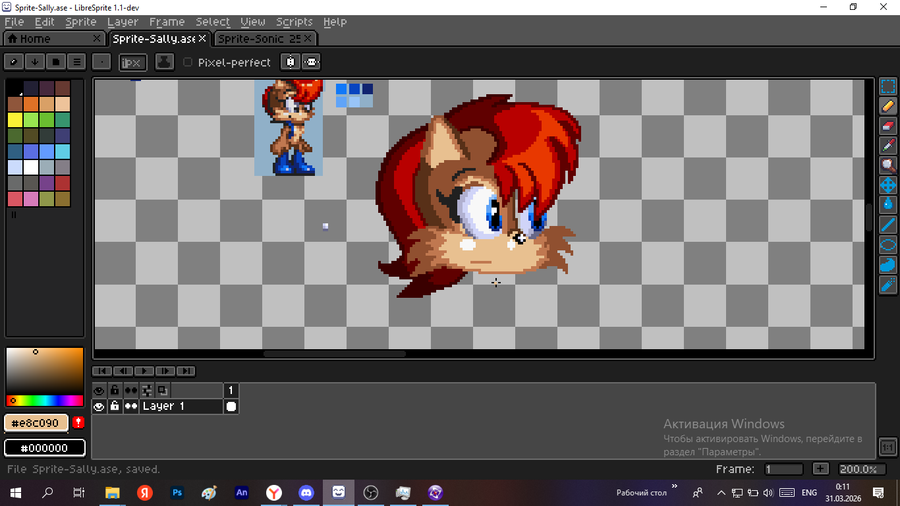900x506 pixels.
Task: Open the Frame menu
Action: tap(166, 22)
